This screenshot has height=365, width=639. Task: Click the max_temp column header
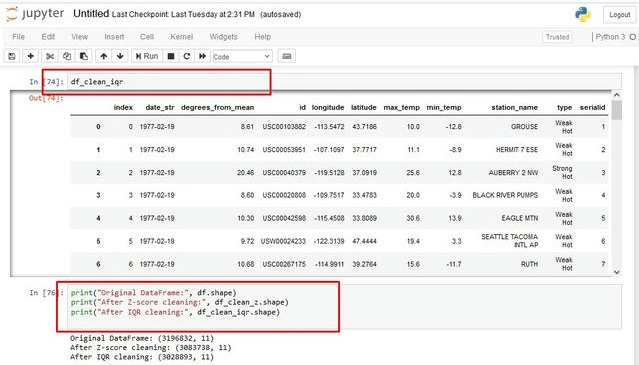click(401, 108)
